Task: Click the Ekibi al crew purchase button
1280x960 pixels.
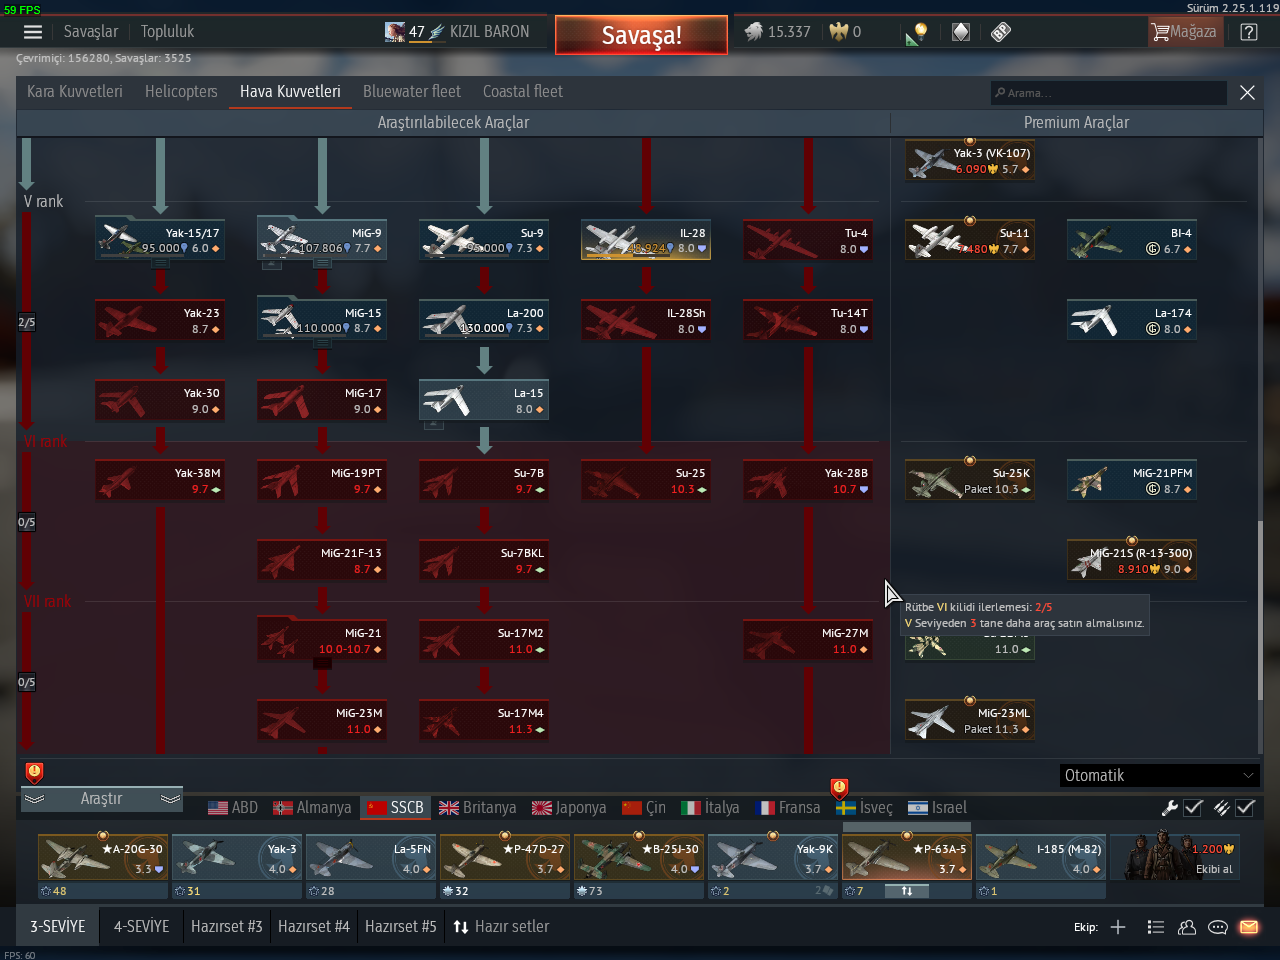Action: pyautogui.click(x=1176, y=857)
